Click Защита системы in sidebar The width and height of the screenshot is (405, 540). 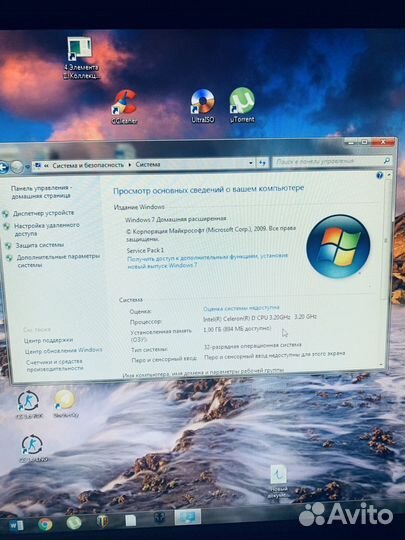point(40,245)
